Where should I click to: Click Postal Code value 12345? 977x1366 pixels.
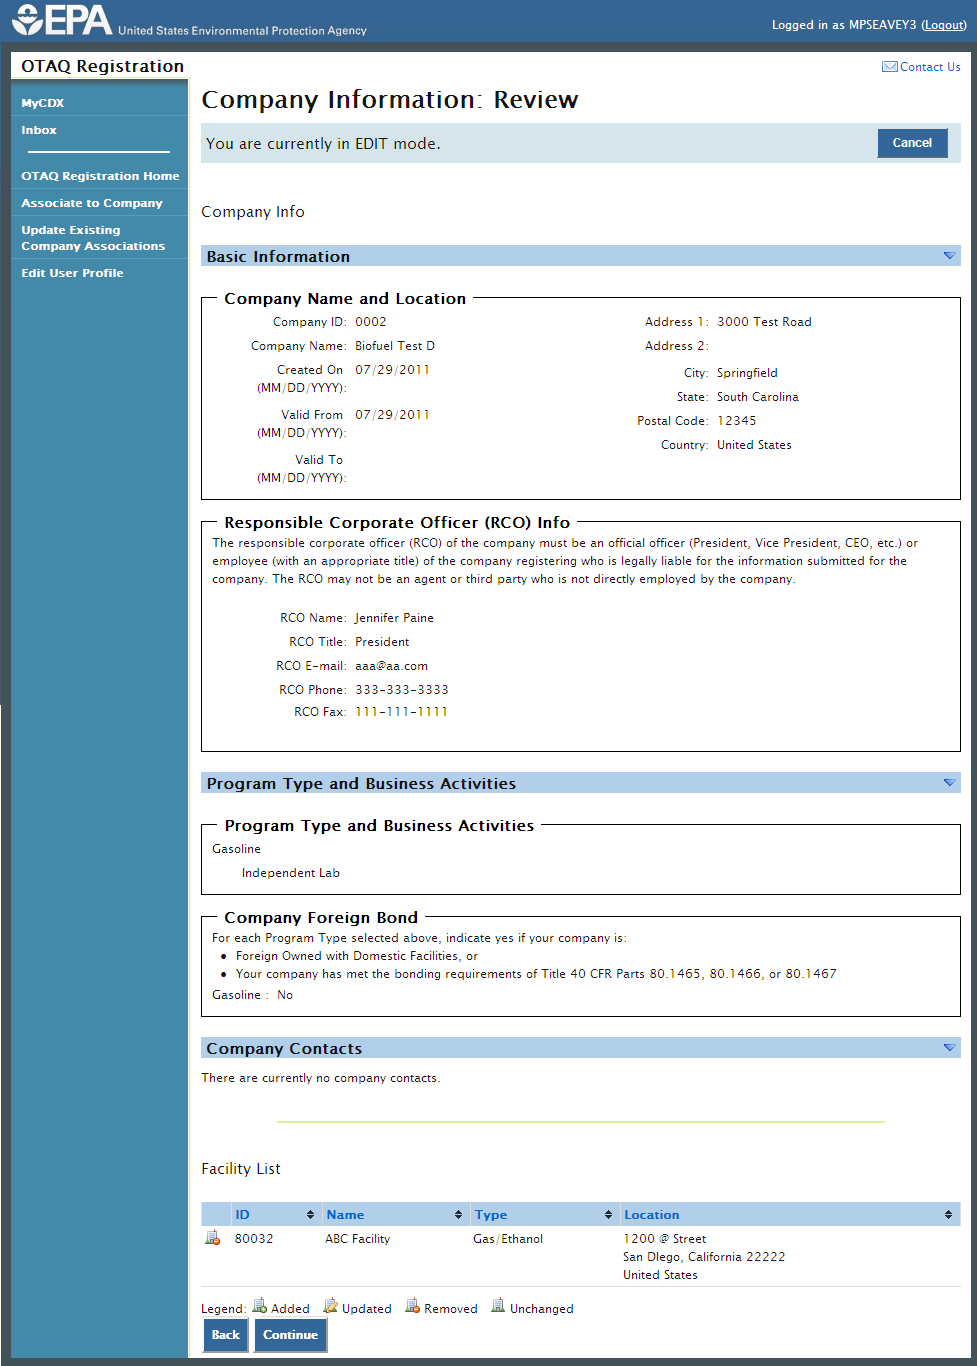click(x=737, y=421)
